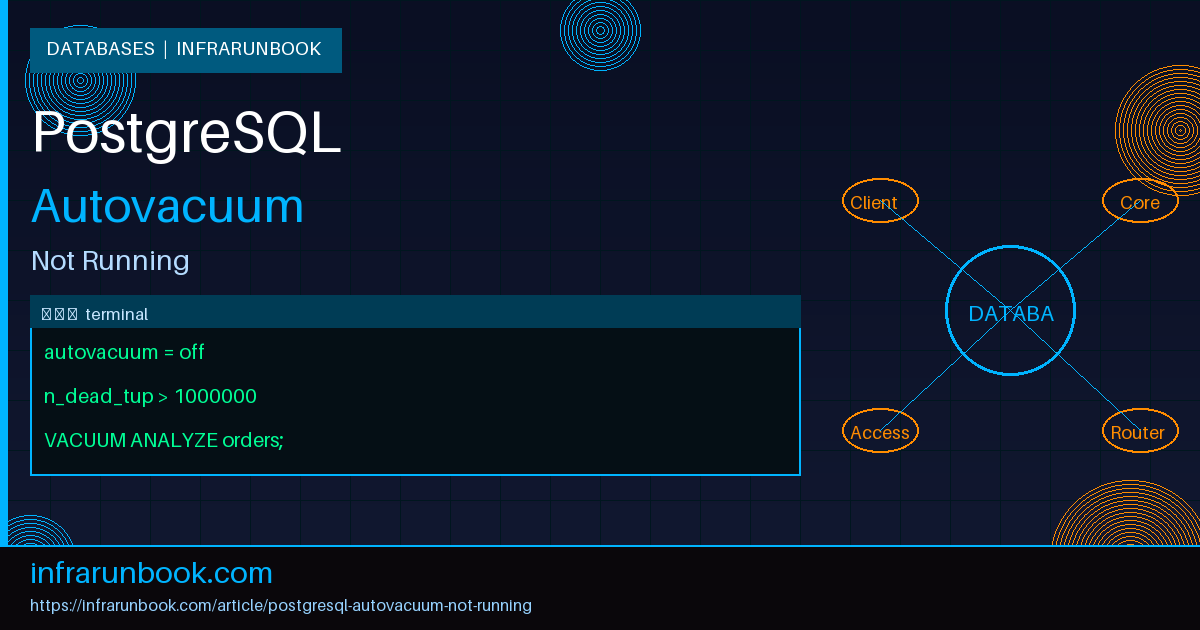Toggle the n_dead_tup threshold condition line
Image resolution: width=1200 pixels, height=630 pixels.
149,396
